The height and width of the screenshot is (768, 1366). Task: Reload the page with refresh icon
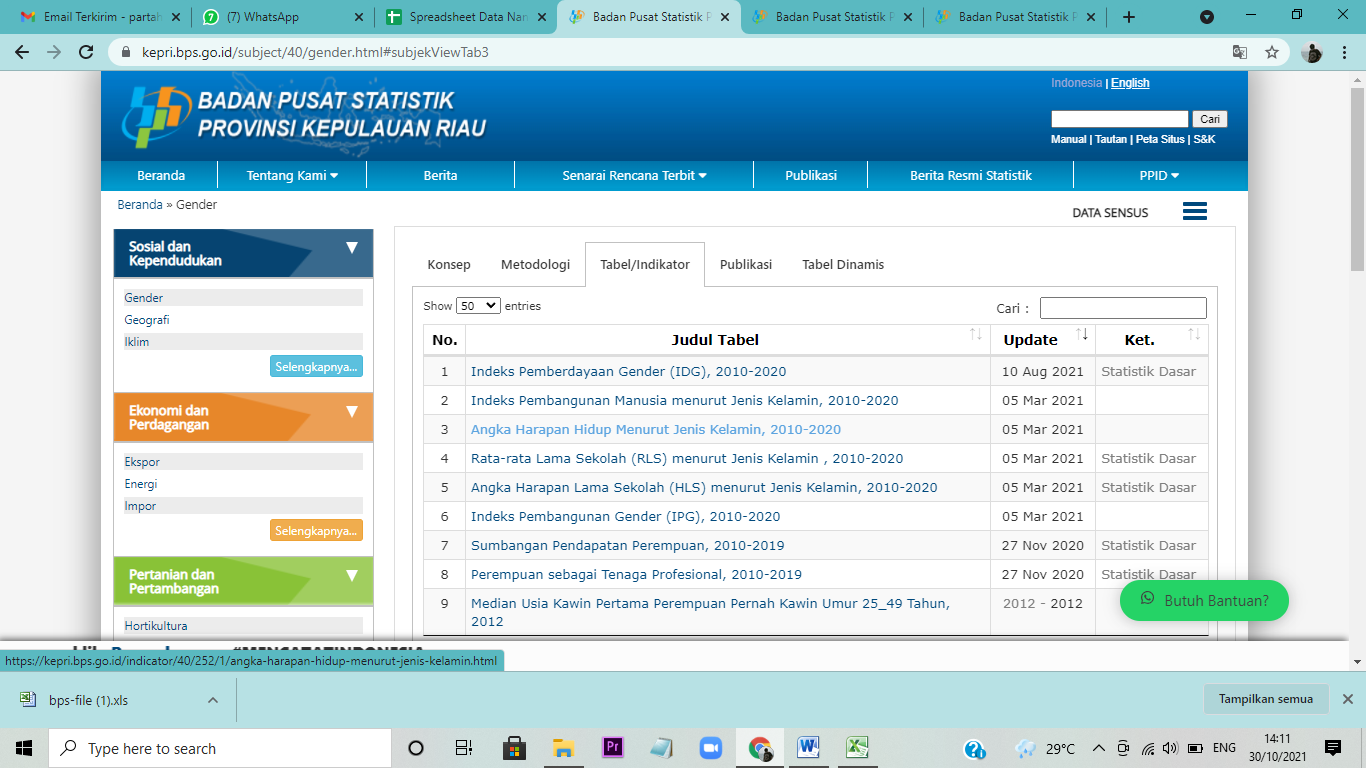tap(86, 52)
